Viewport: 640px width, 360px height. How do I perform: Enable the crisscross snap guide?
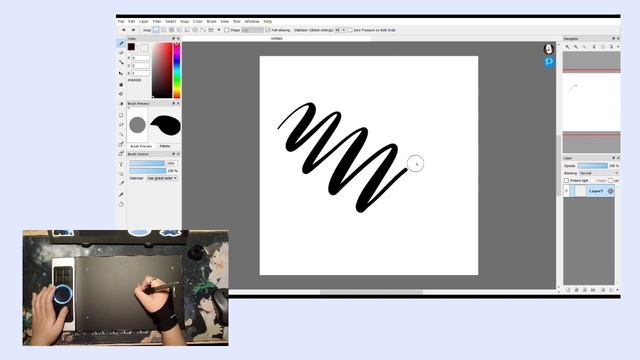pyautogui.click(x=171, y=30)
